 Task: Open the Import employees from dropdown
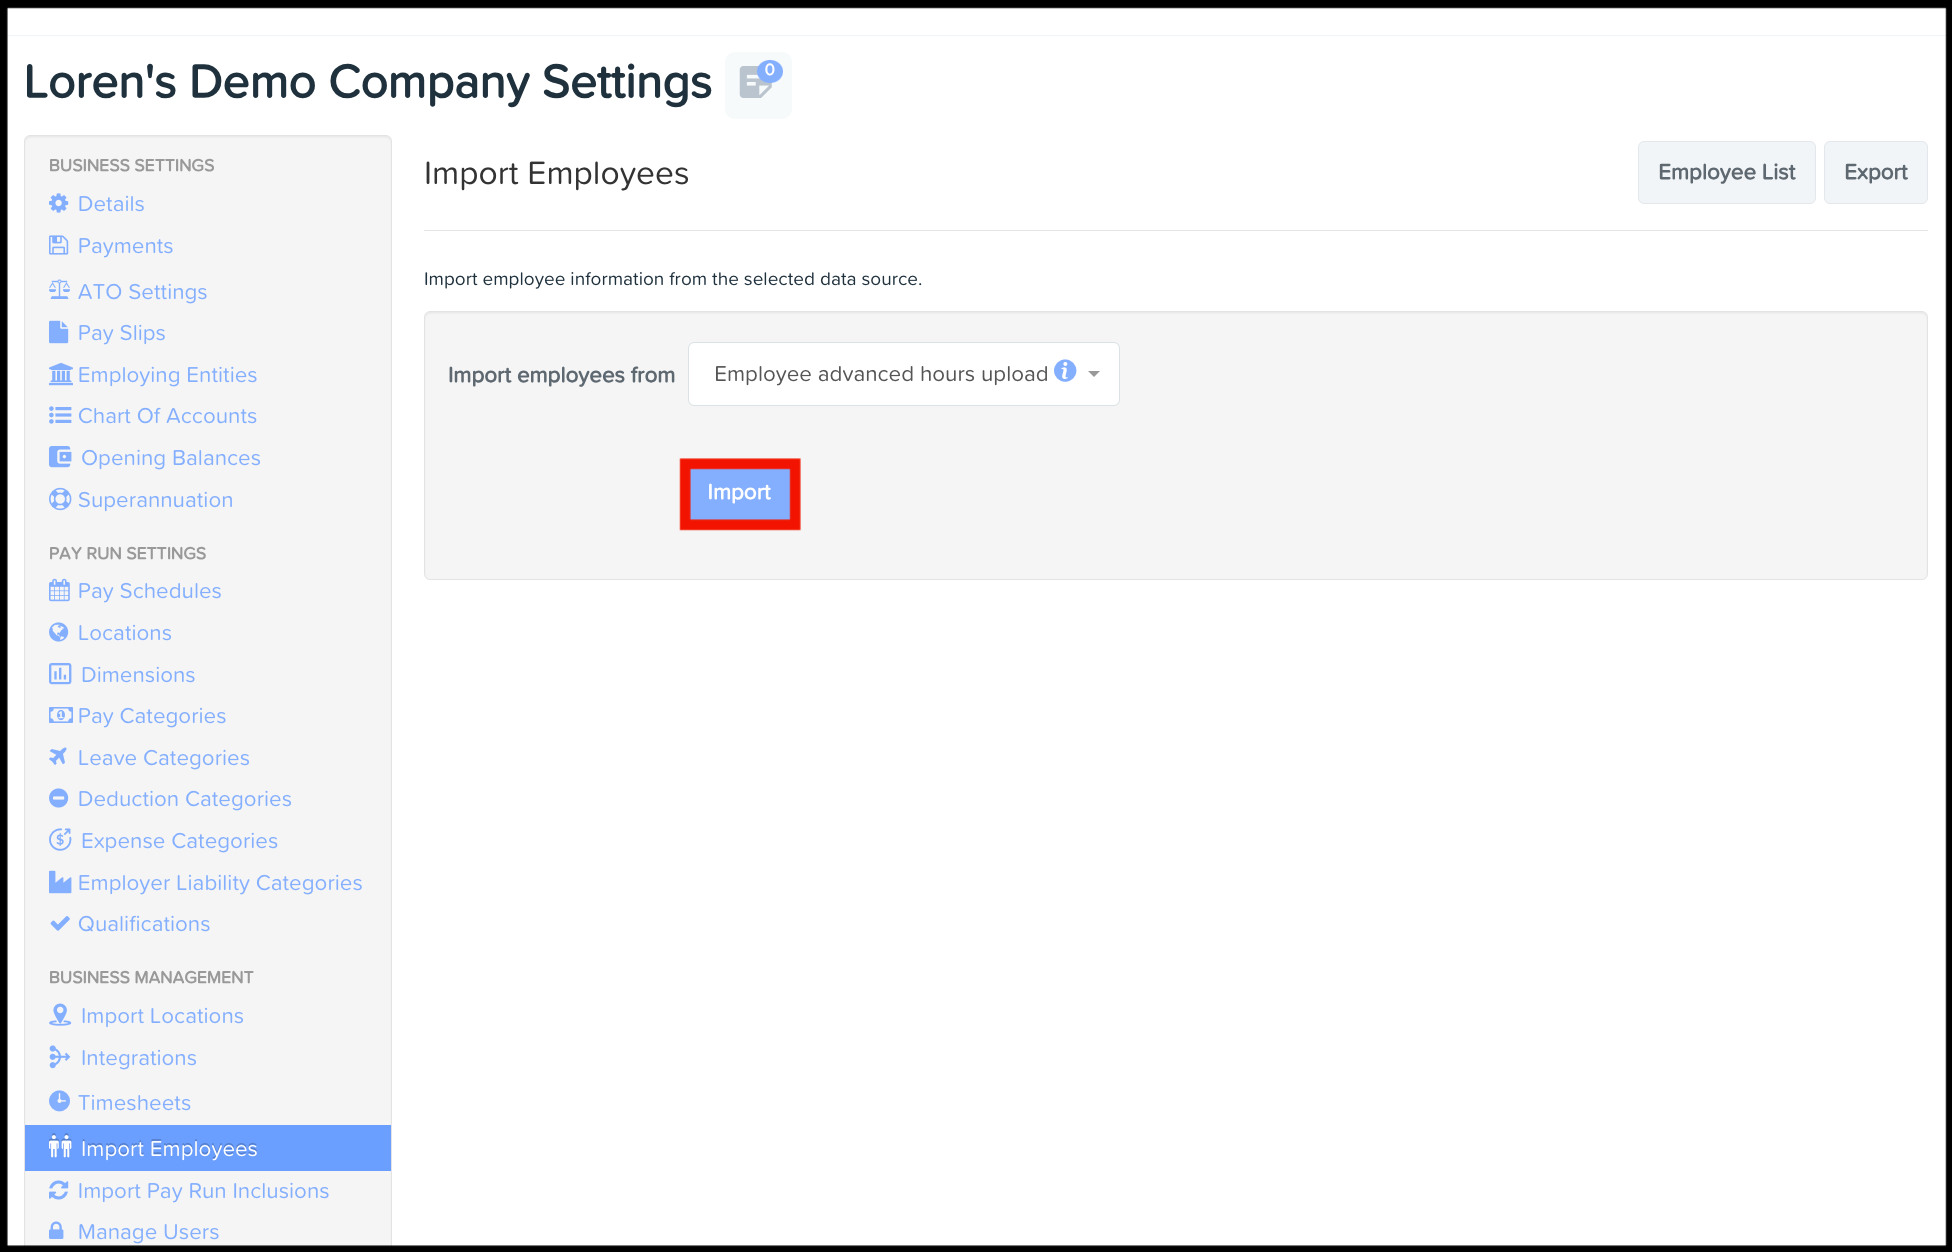click(x=880, y=374)
